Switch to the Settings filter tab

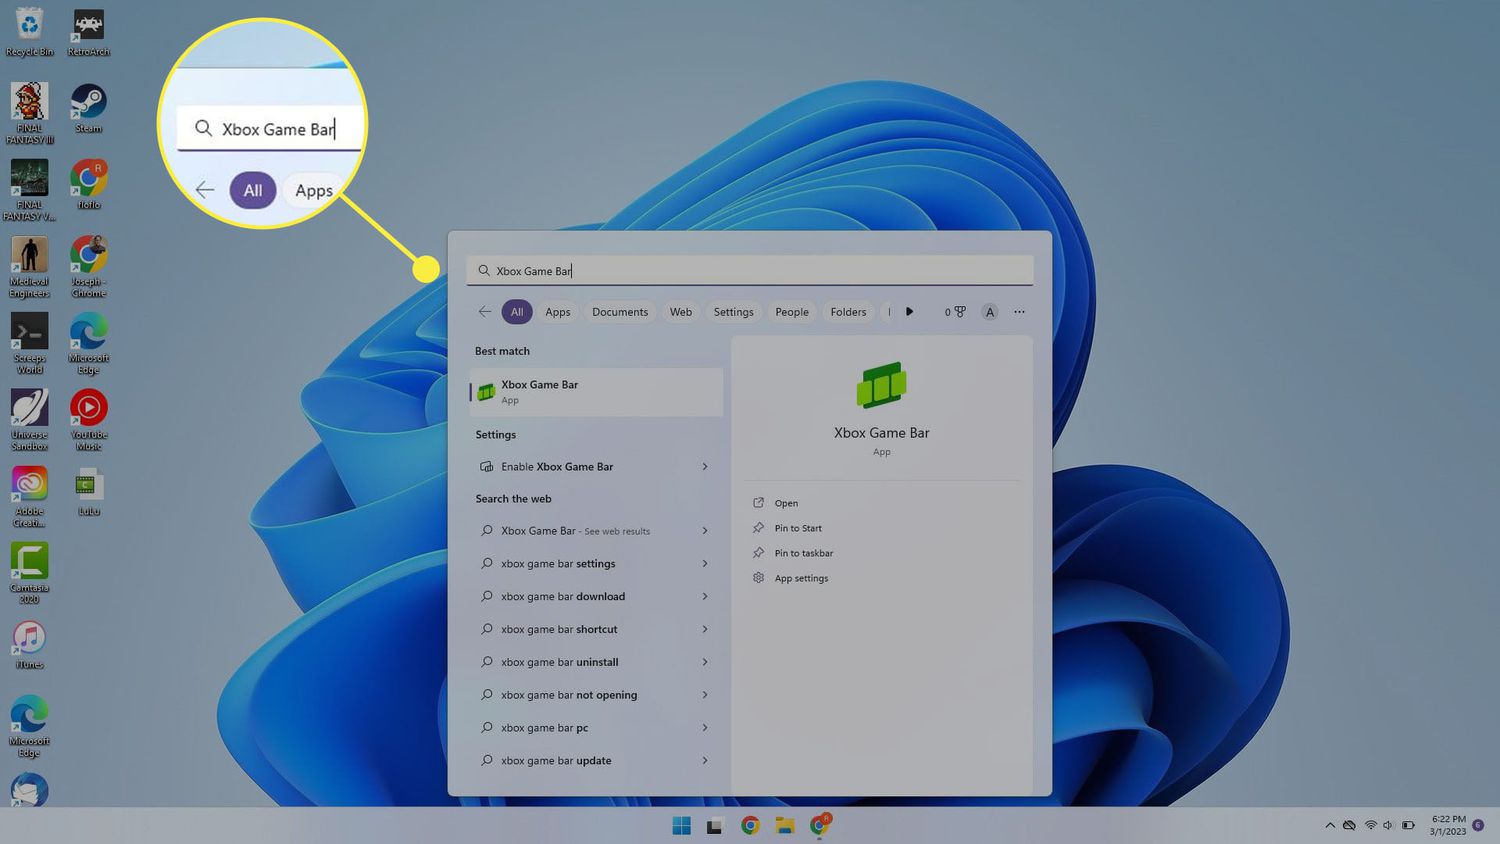(733, 312)
